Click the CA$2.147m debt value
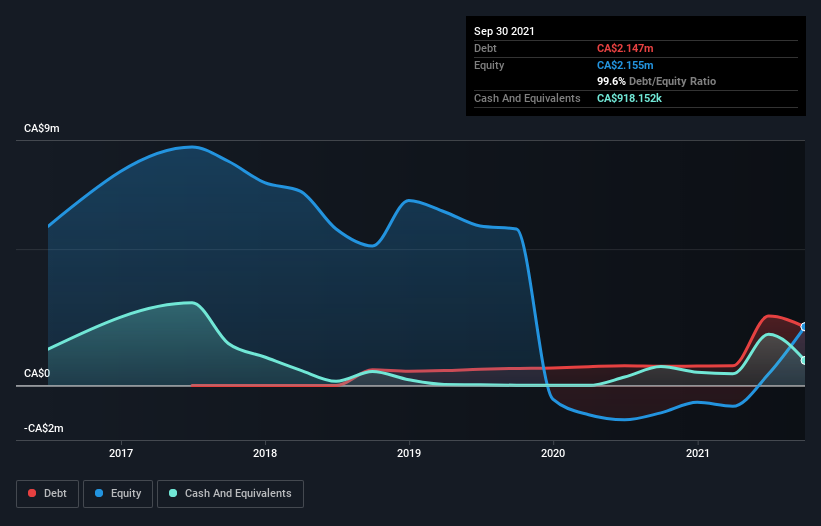This screenshot has width=821, height=526. tap(625, 49)
